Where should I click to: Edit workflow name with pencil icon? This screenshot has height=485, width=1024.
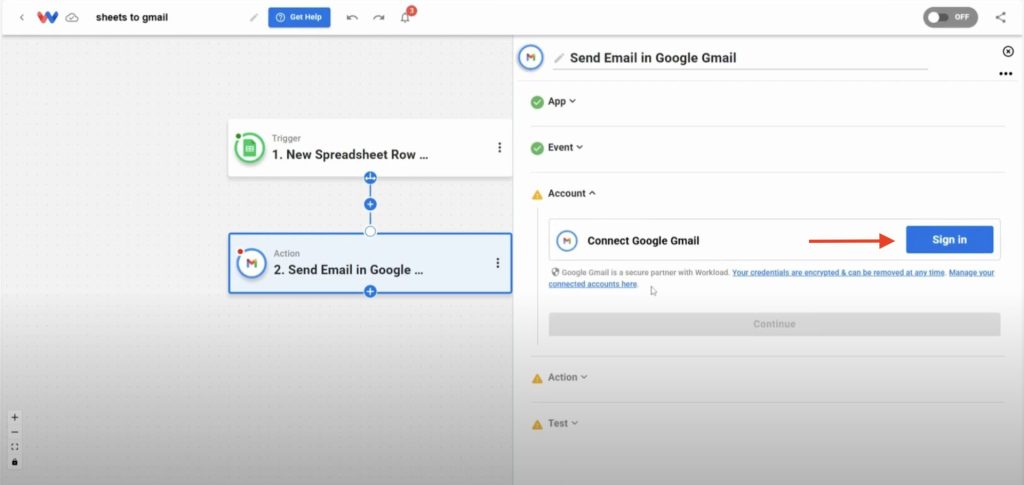[254, 18]
